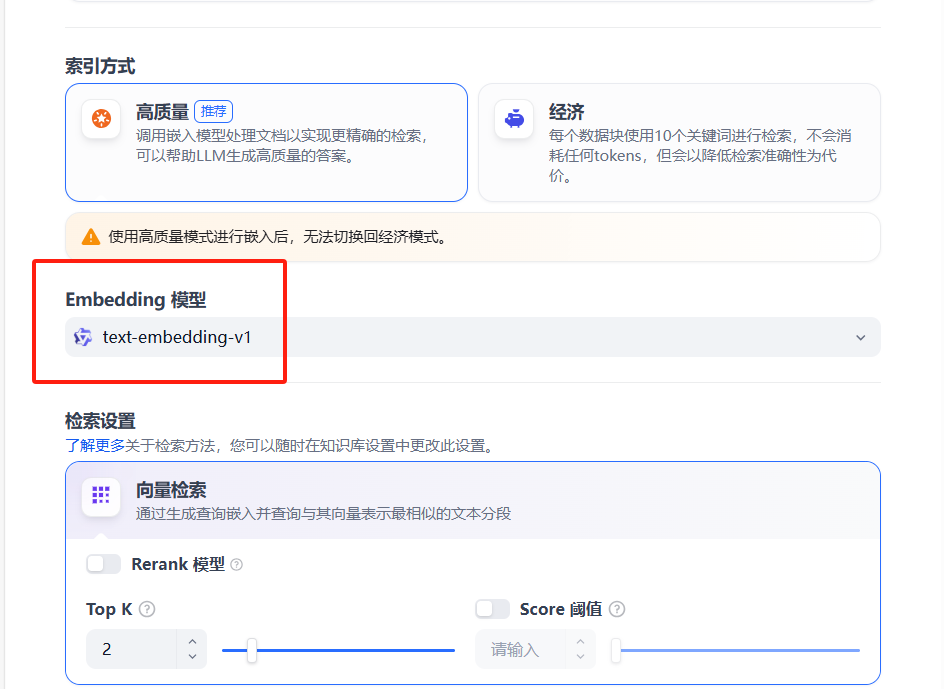Click the Score 阈值 slider handle
This screenshot has width=944, height=689.
pyautogui.click(x=616, y=650)
